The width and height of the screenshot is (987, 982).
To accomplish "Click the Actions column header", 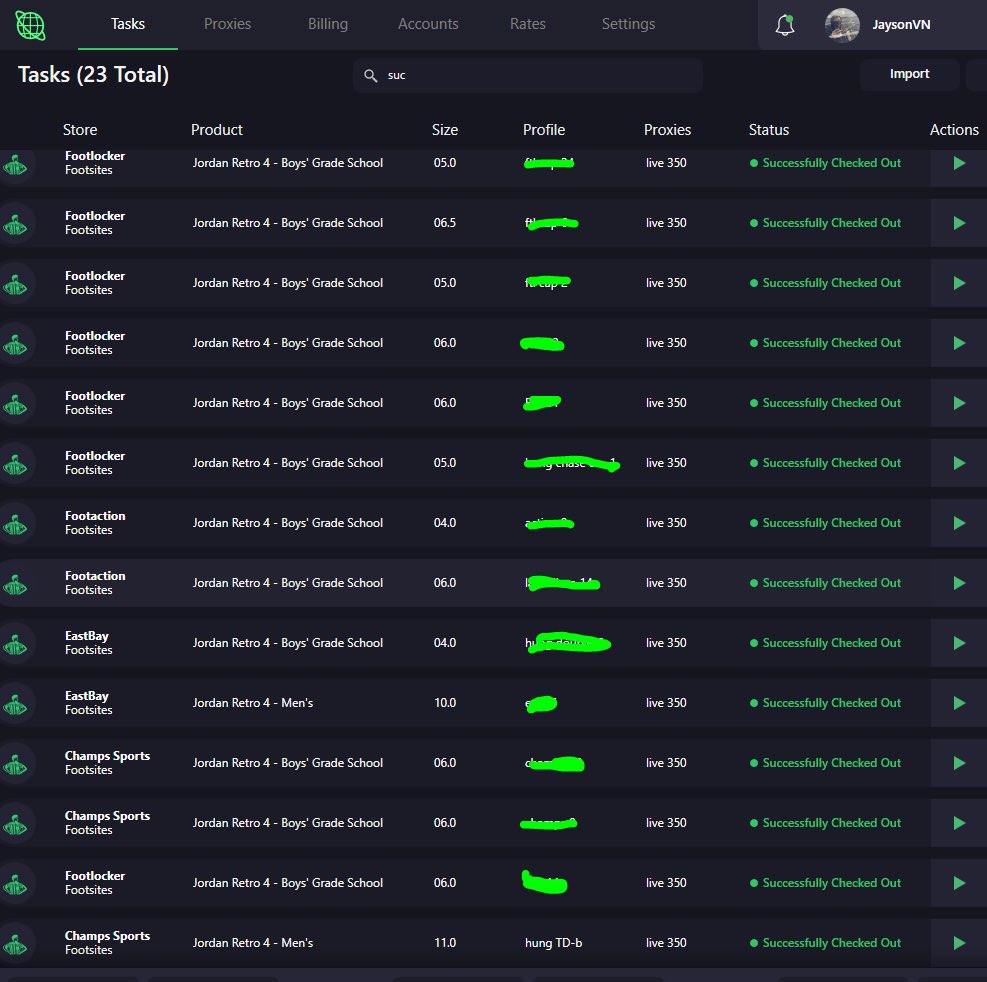I will pos(954,130).
